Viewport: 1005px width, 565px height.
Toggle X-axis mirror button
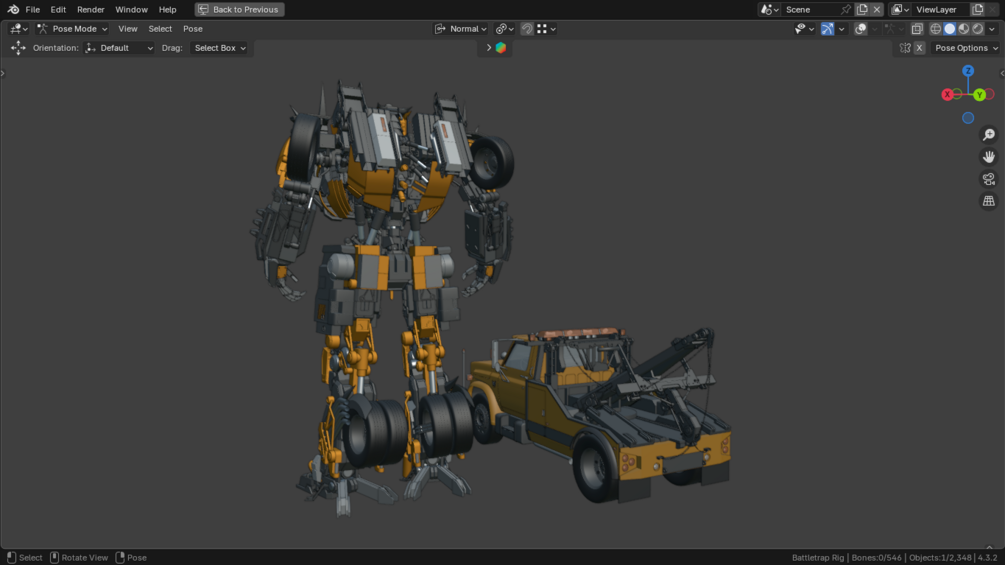coord(919,48)
